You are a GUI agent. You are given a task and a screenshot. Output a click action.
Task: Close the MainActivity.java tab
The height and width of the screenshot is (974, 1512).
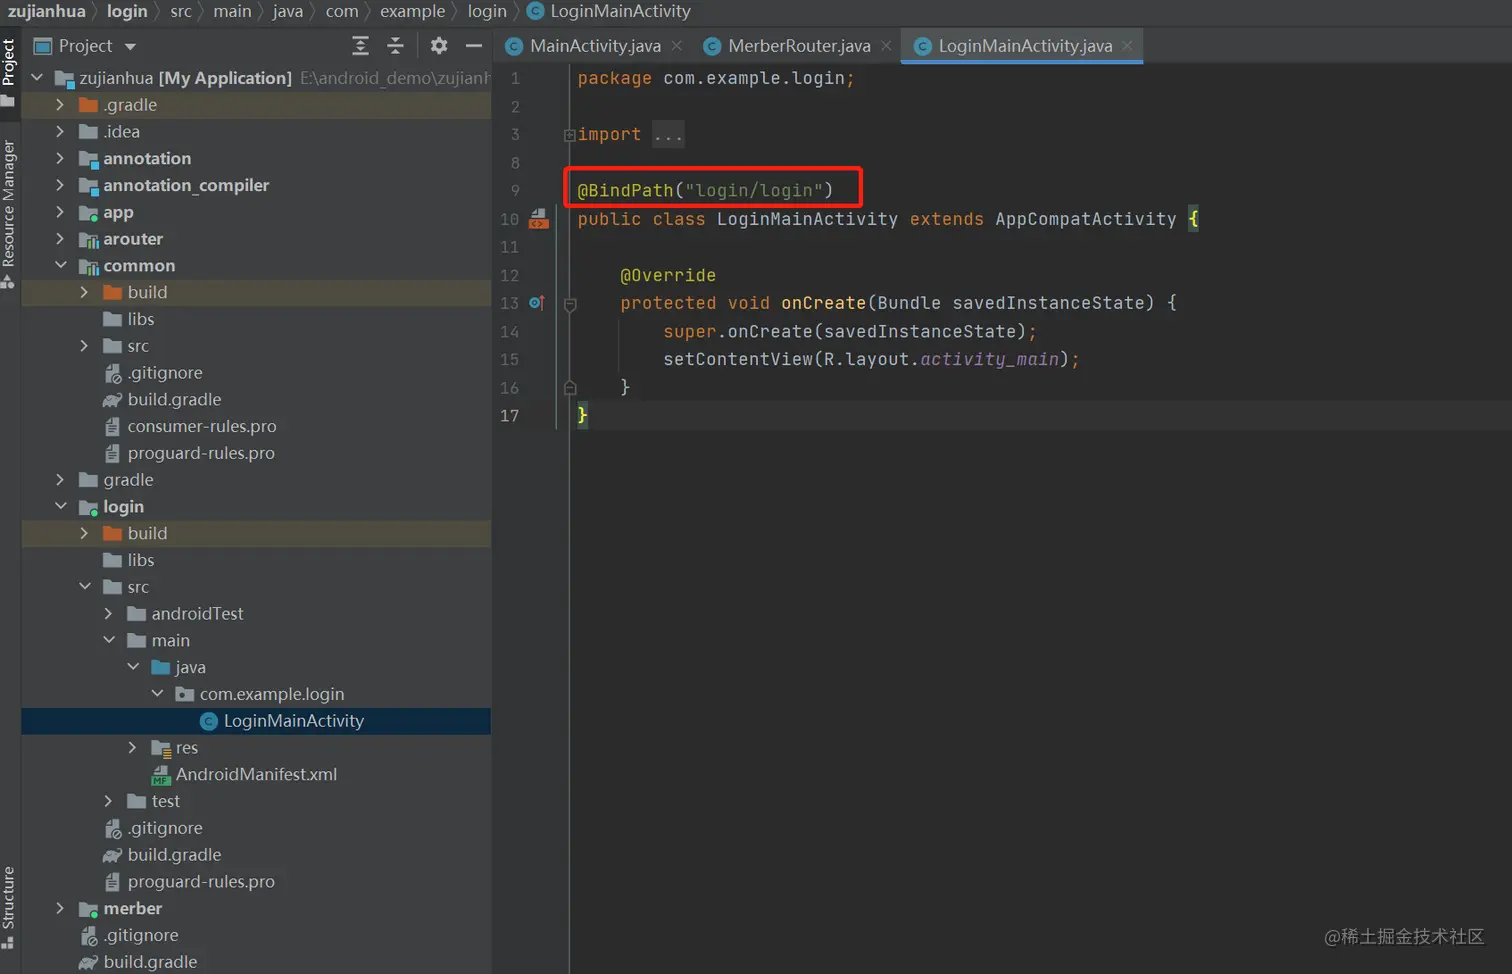tap(677, 46)
